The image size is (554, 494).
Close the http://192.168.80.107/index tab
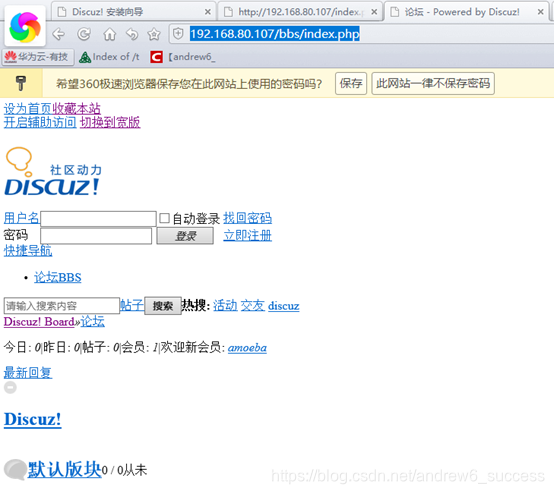coord(374,12)
